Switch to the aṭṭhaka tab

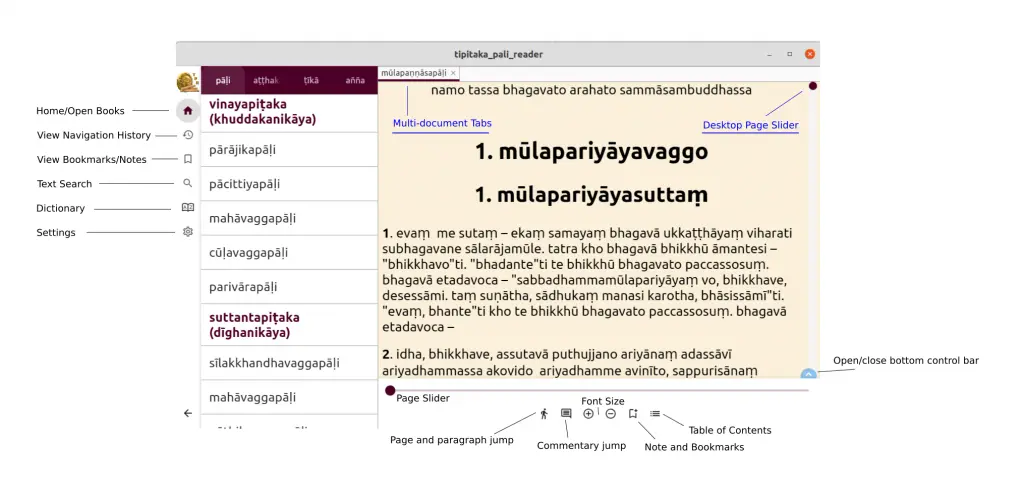(266, 80)
